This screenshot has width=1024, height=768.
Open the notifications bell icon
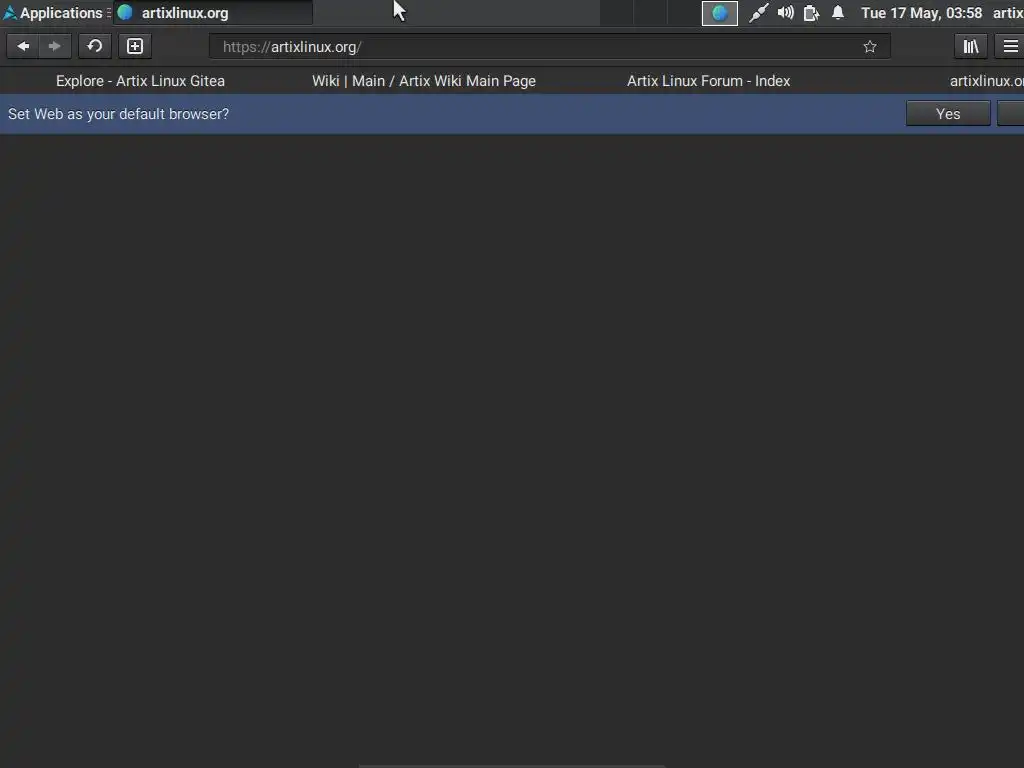point(838,12)
